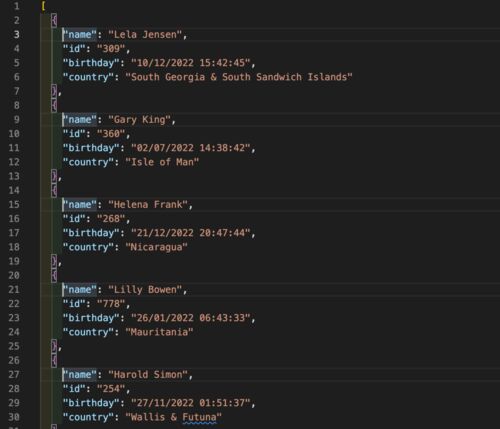500x429 pixels.
Task: Click the name value "Lilly Bowen"
Action: pyautogui.click(x=145, y=290)
